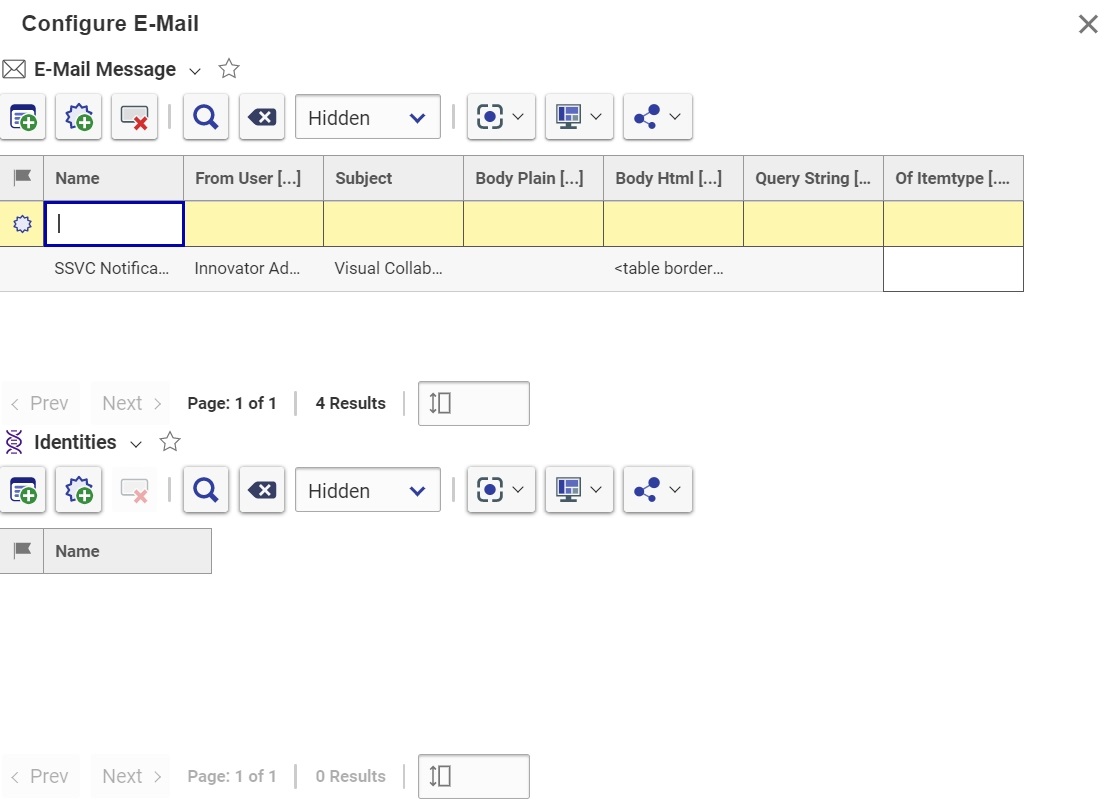Open focus target dropdown in E-Mail Message toolbar
Viewport: 1112px width, 800px height.
501,117
